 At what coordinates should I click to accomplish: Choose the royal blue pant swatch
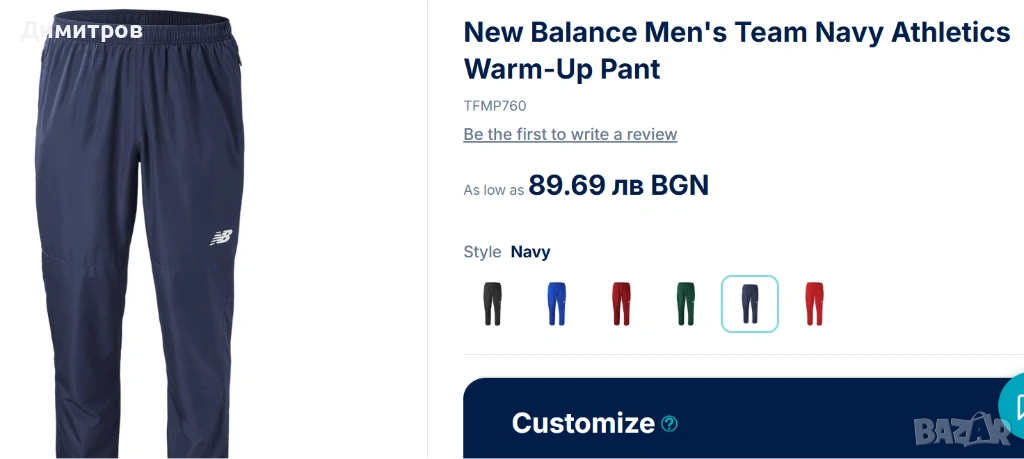point(556,304)
